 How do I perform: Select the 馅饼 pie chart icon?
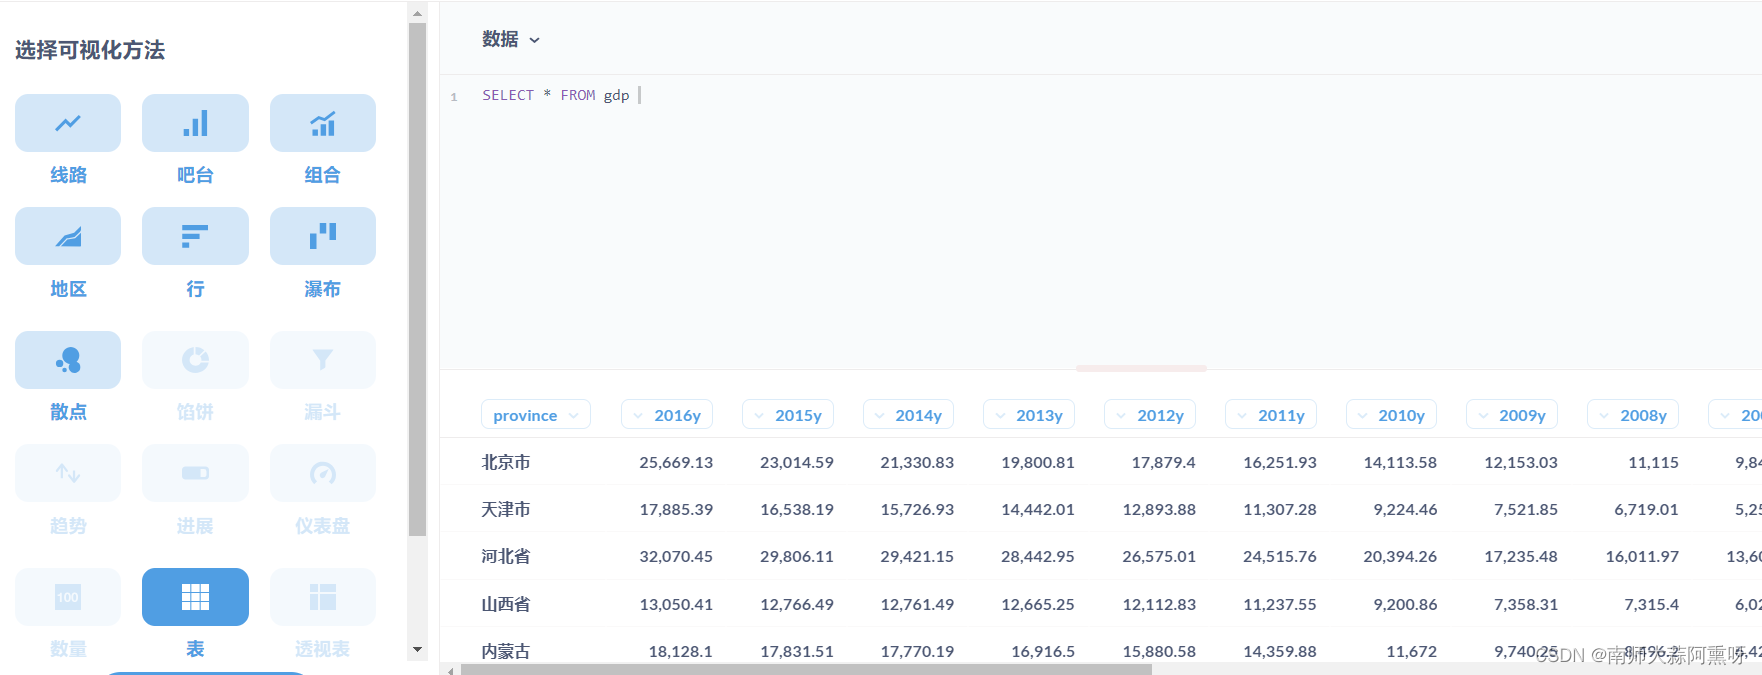click(x=195, y=360)
